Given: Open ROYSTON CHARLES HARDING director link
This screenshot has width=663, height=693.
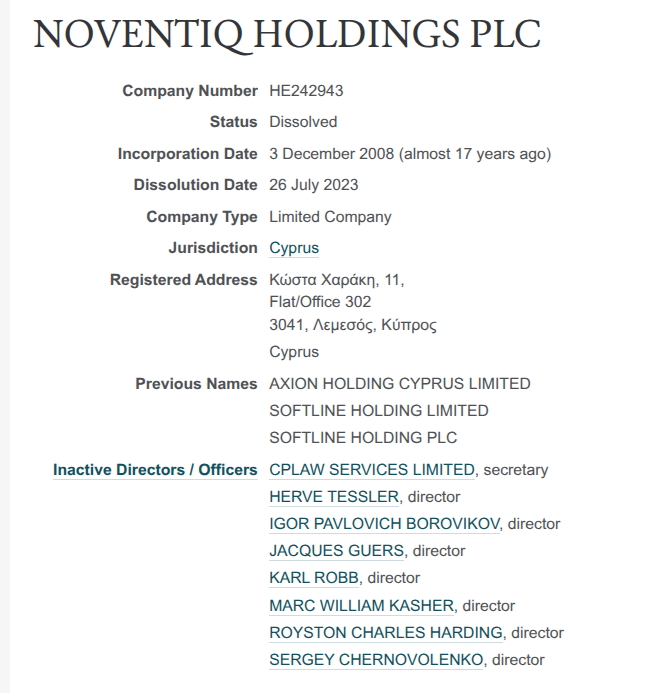Looking at the screenshot, I should 386,632.
